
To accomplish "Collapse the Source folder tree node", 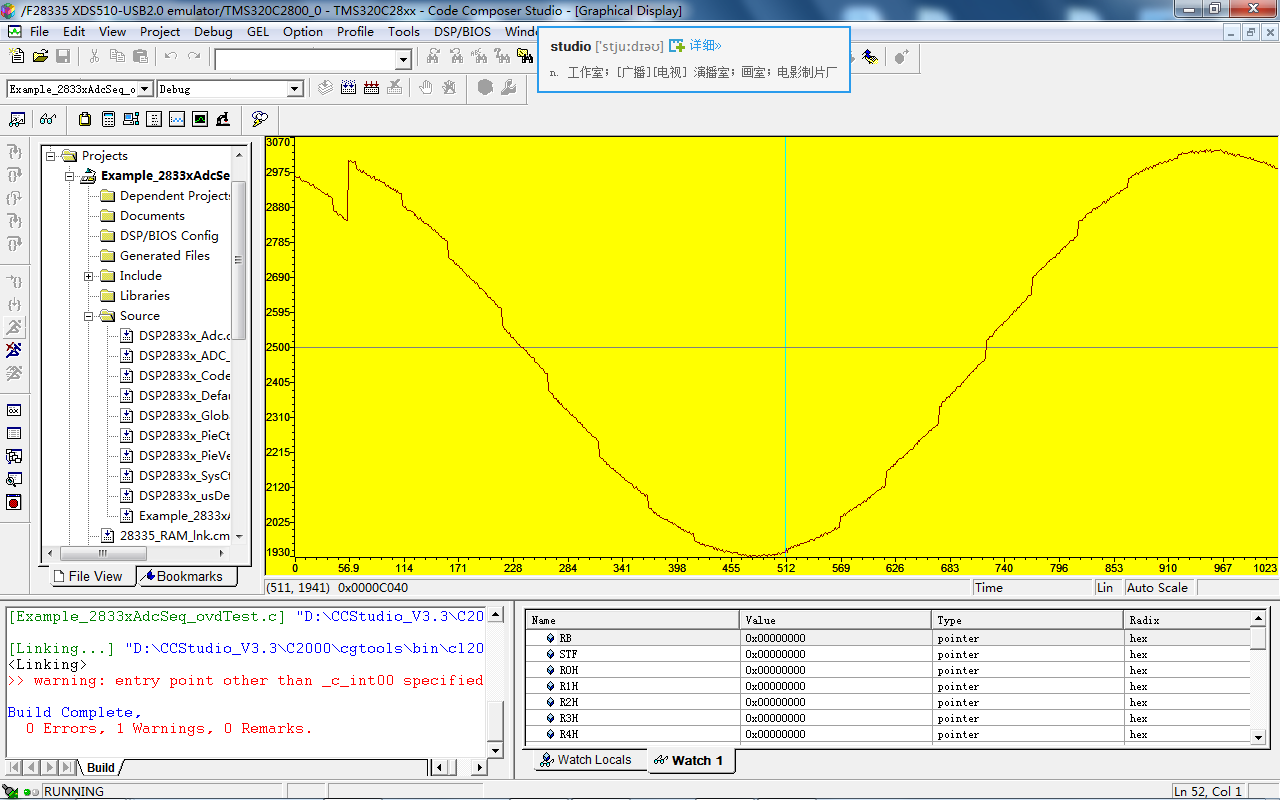I will [89, 316].
